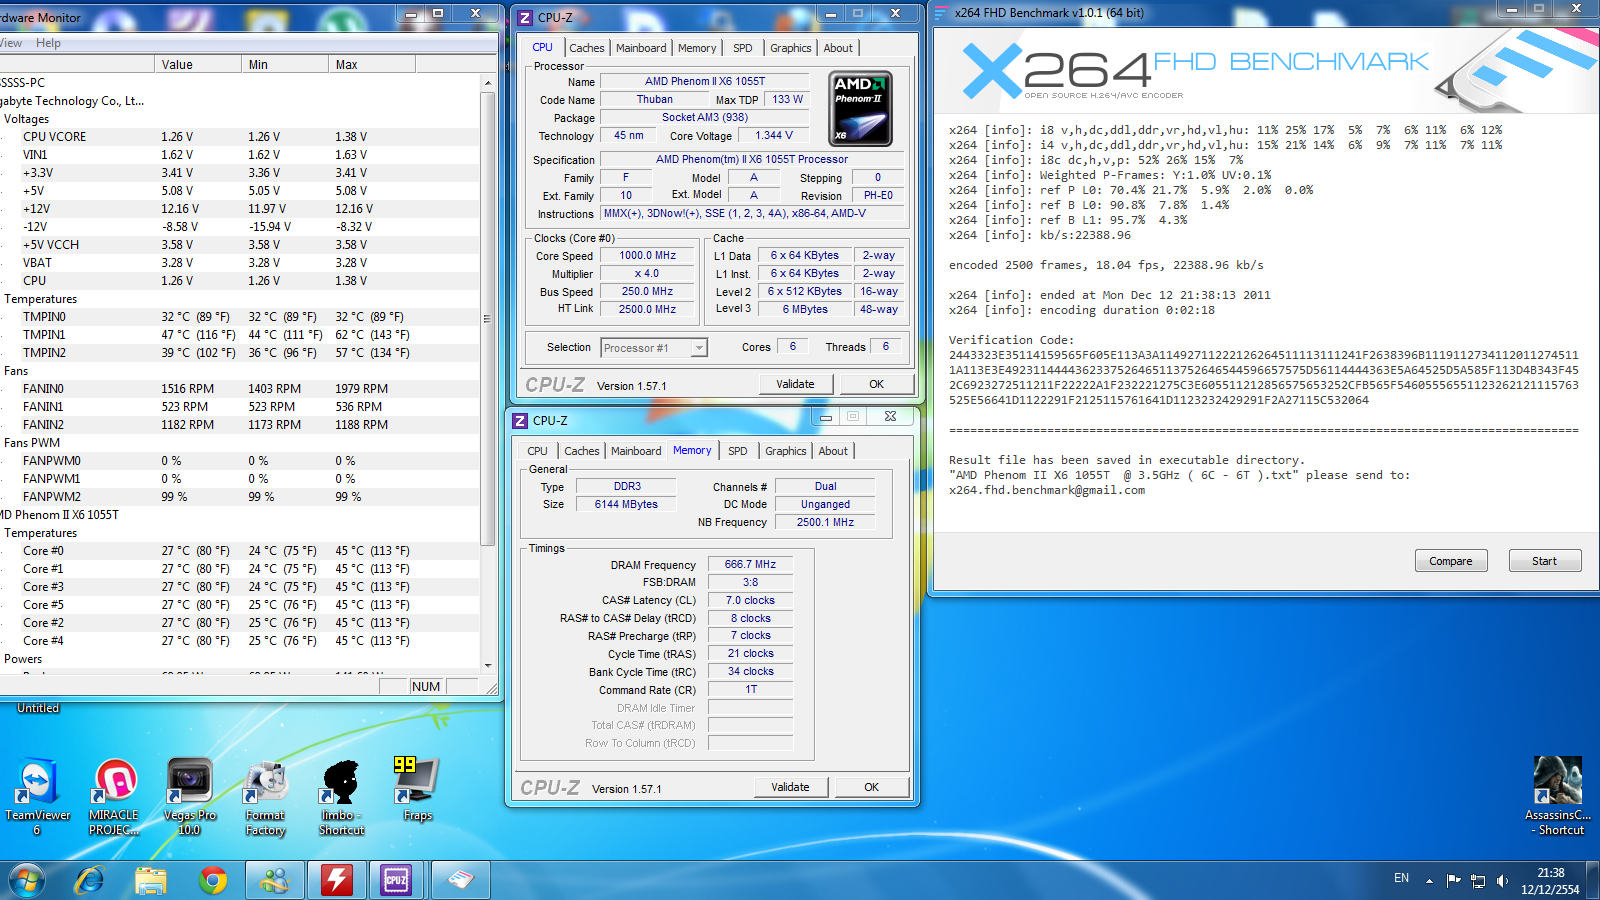This screenshot has width=1600, height=900.
Task: Select the TMPIN0 temperature row
Action: [240, 317]
